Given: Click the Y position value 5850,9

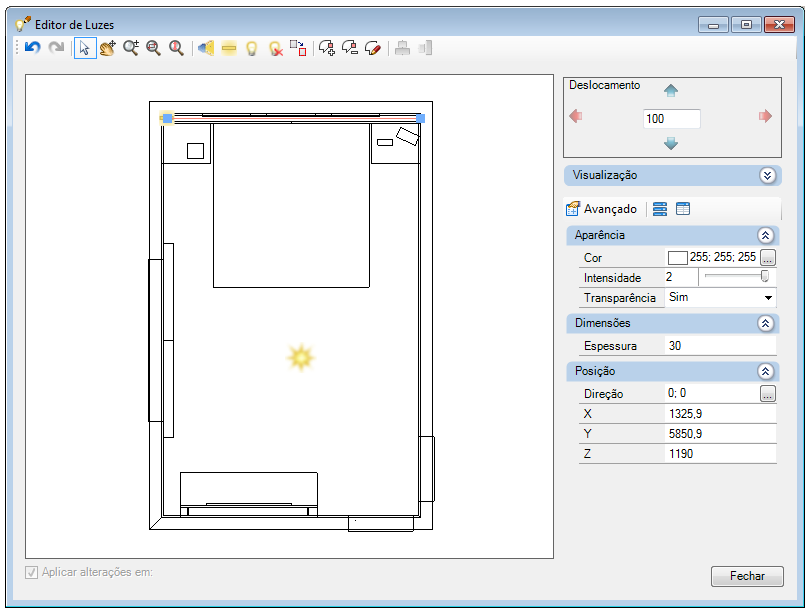Looking at the screenshot, I should (x=720, y=434).
